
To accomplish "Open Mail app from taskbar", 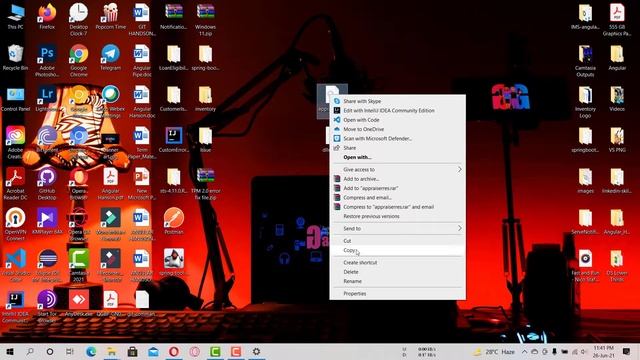I will pos(153,351).
